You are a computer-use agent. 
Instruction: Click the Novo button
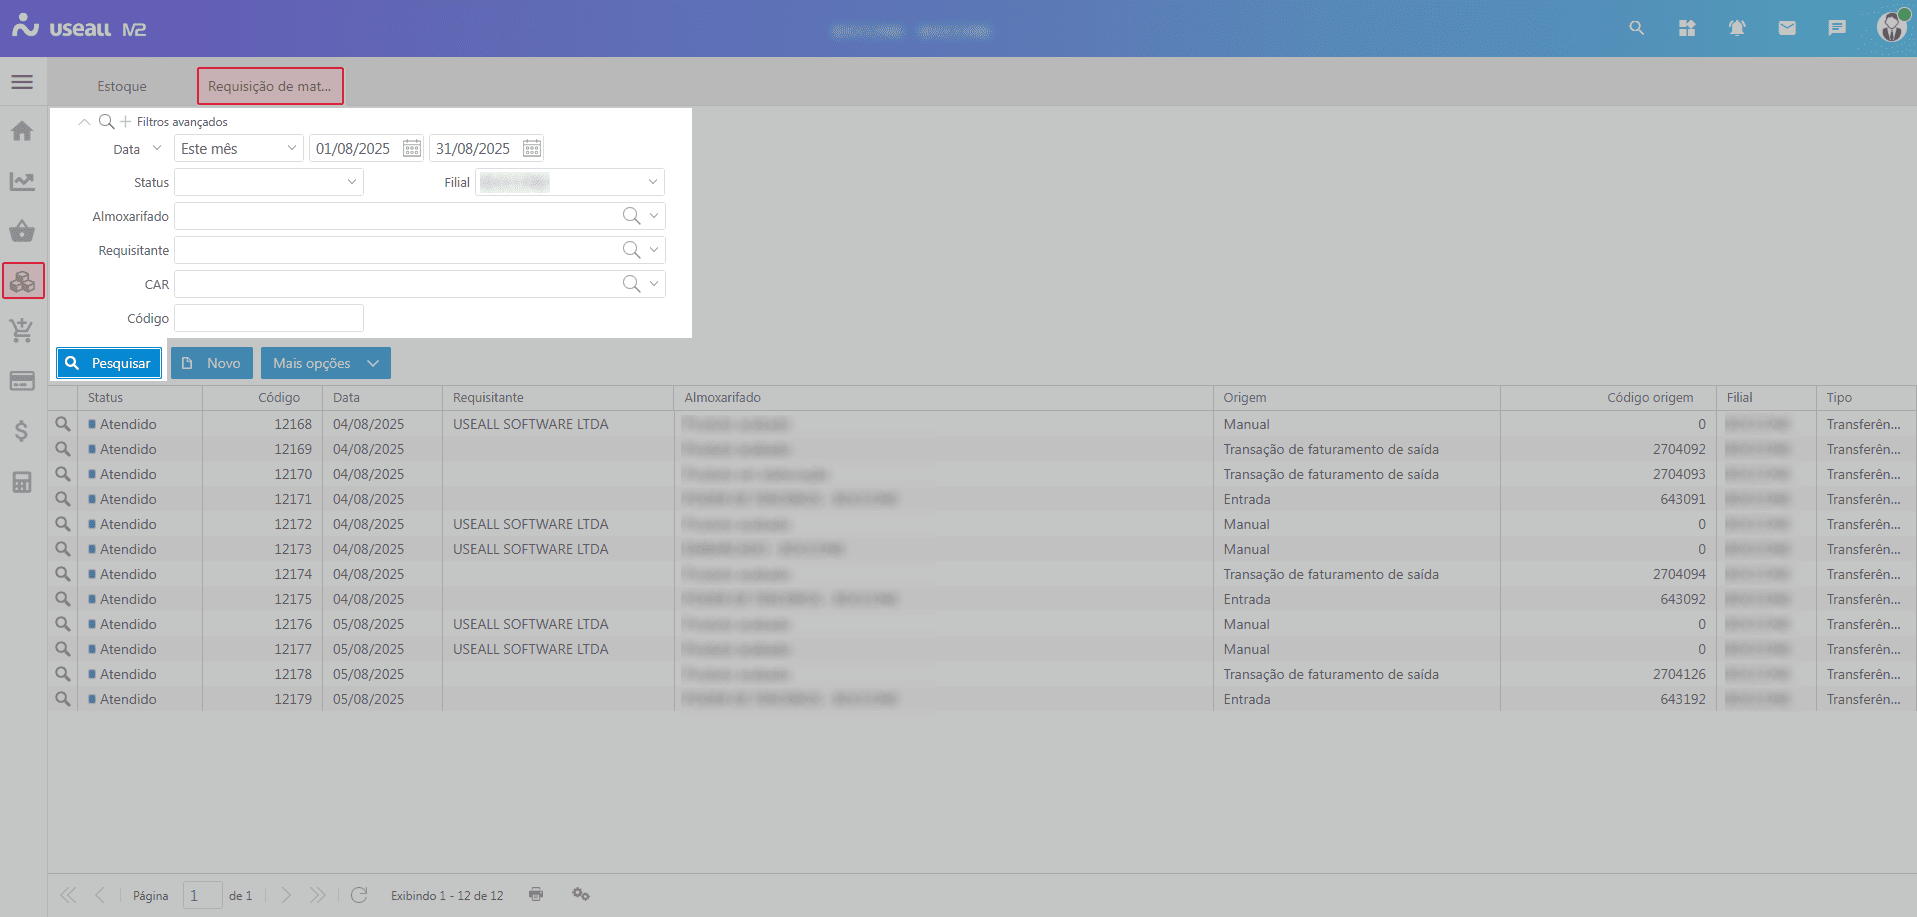tap(212, 363)
